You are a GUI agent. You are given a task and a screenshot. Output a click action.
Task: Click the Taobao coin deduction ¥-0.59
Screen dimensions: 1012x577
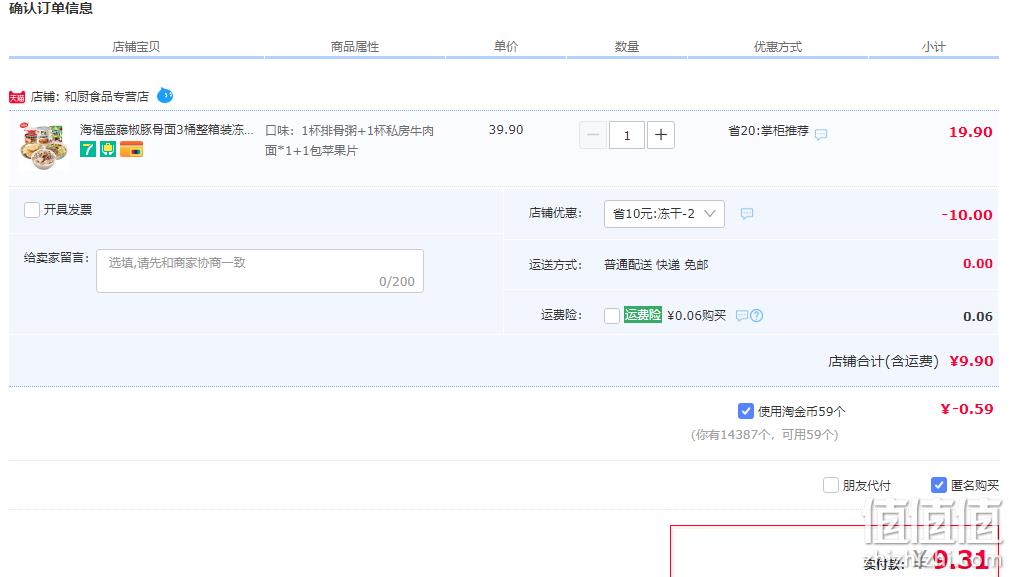pos(967,409)
